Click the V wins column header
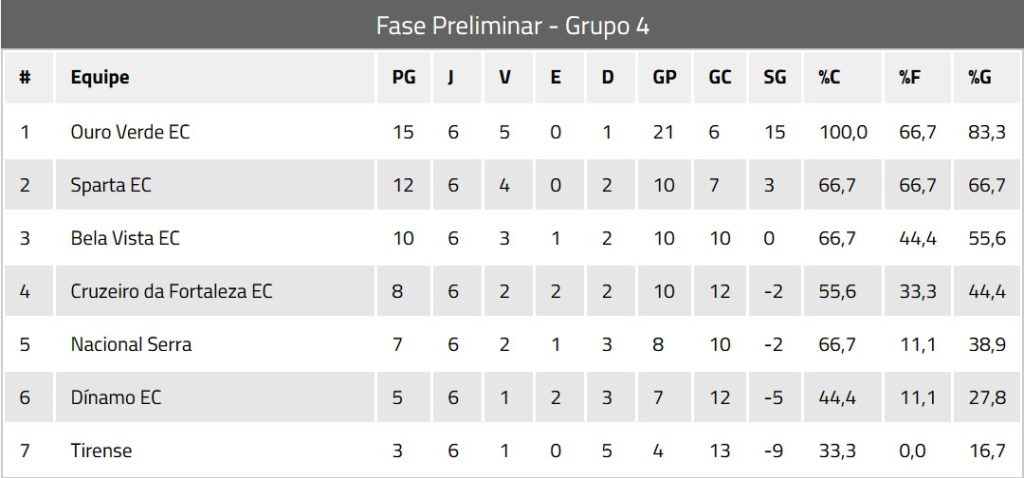The height and width of the screenshot is (478, 1024). (504, 77)
